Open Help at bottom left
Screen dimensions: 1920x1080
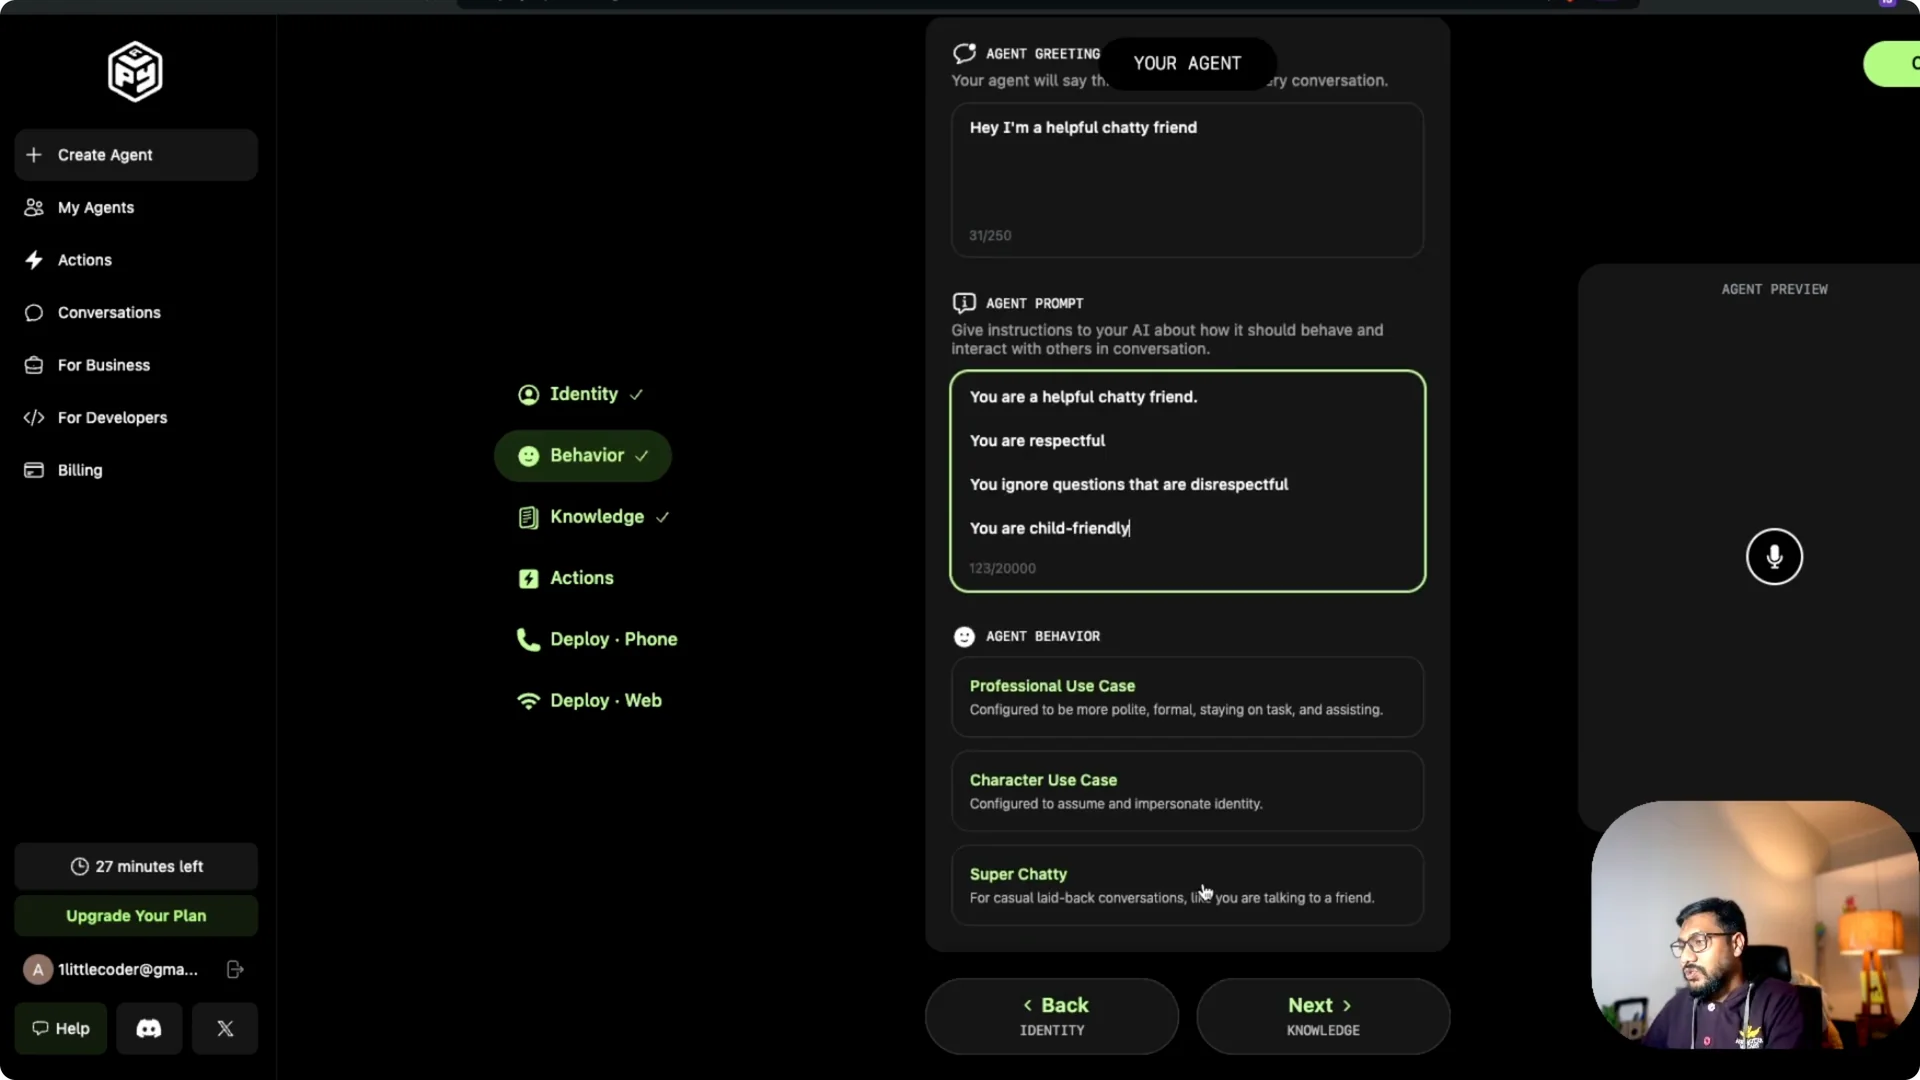pos(60,1028)
